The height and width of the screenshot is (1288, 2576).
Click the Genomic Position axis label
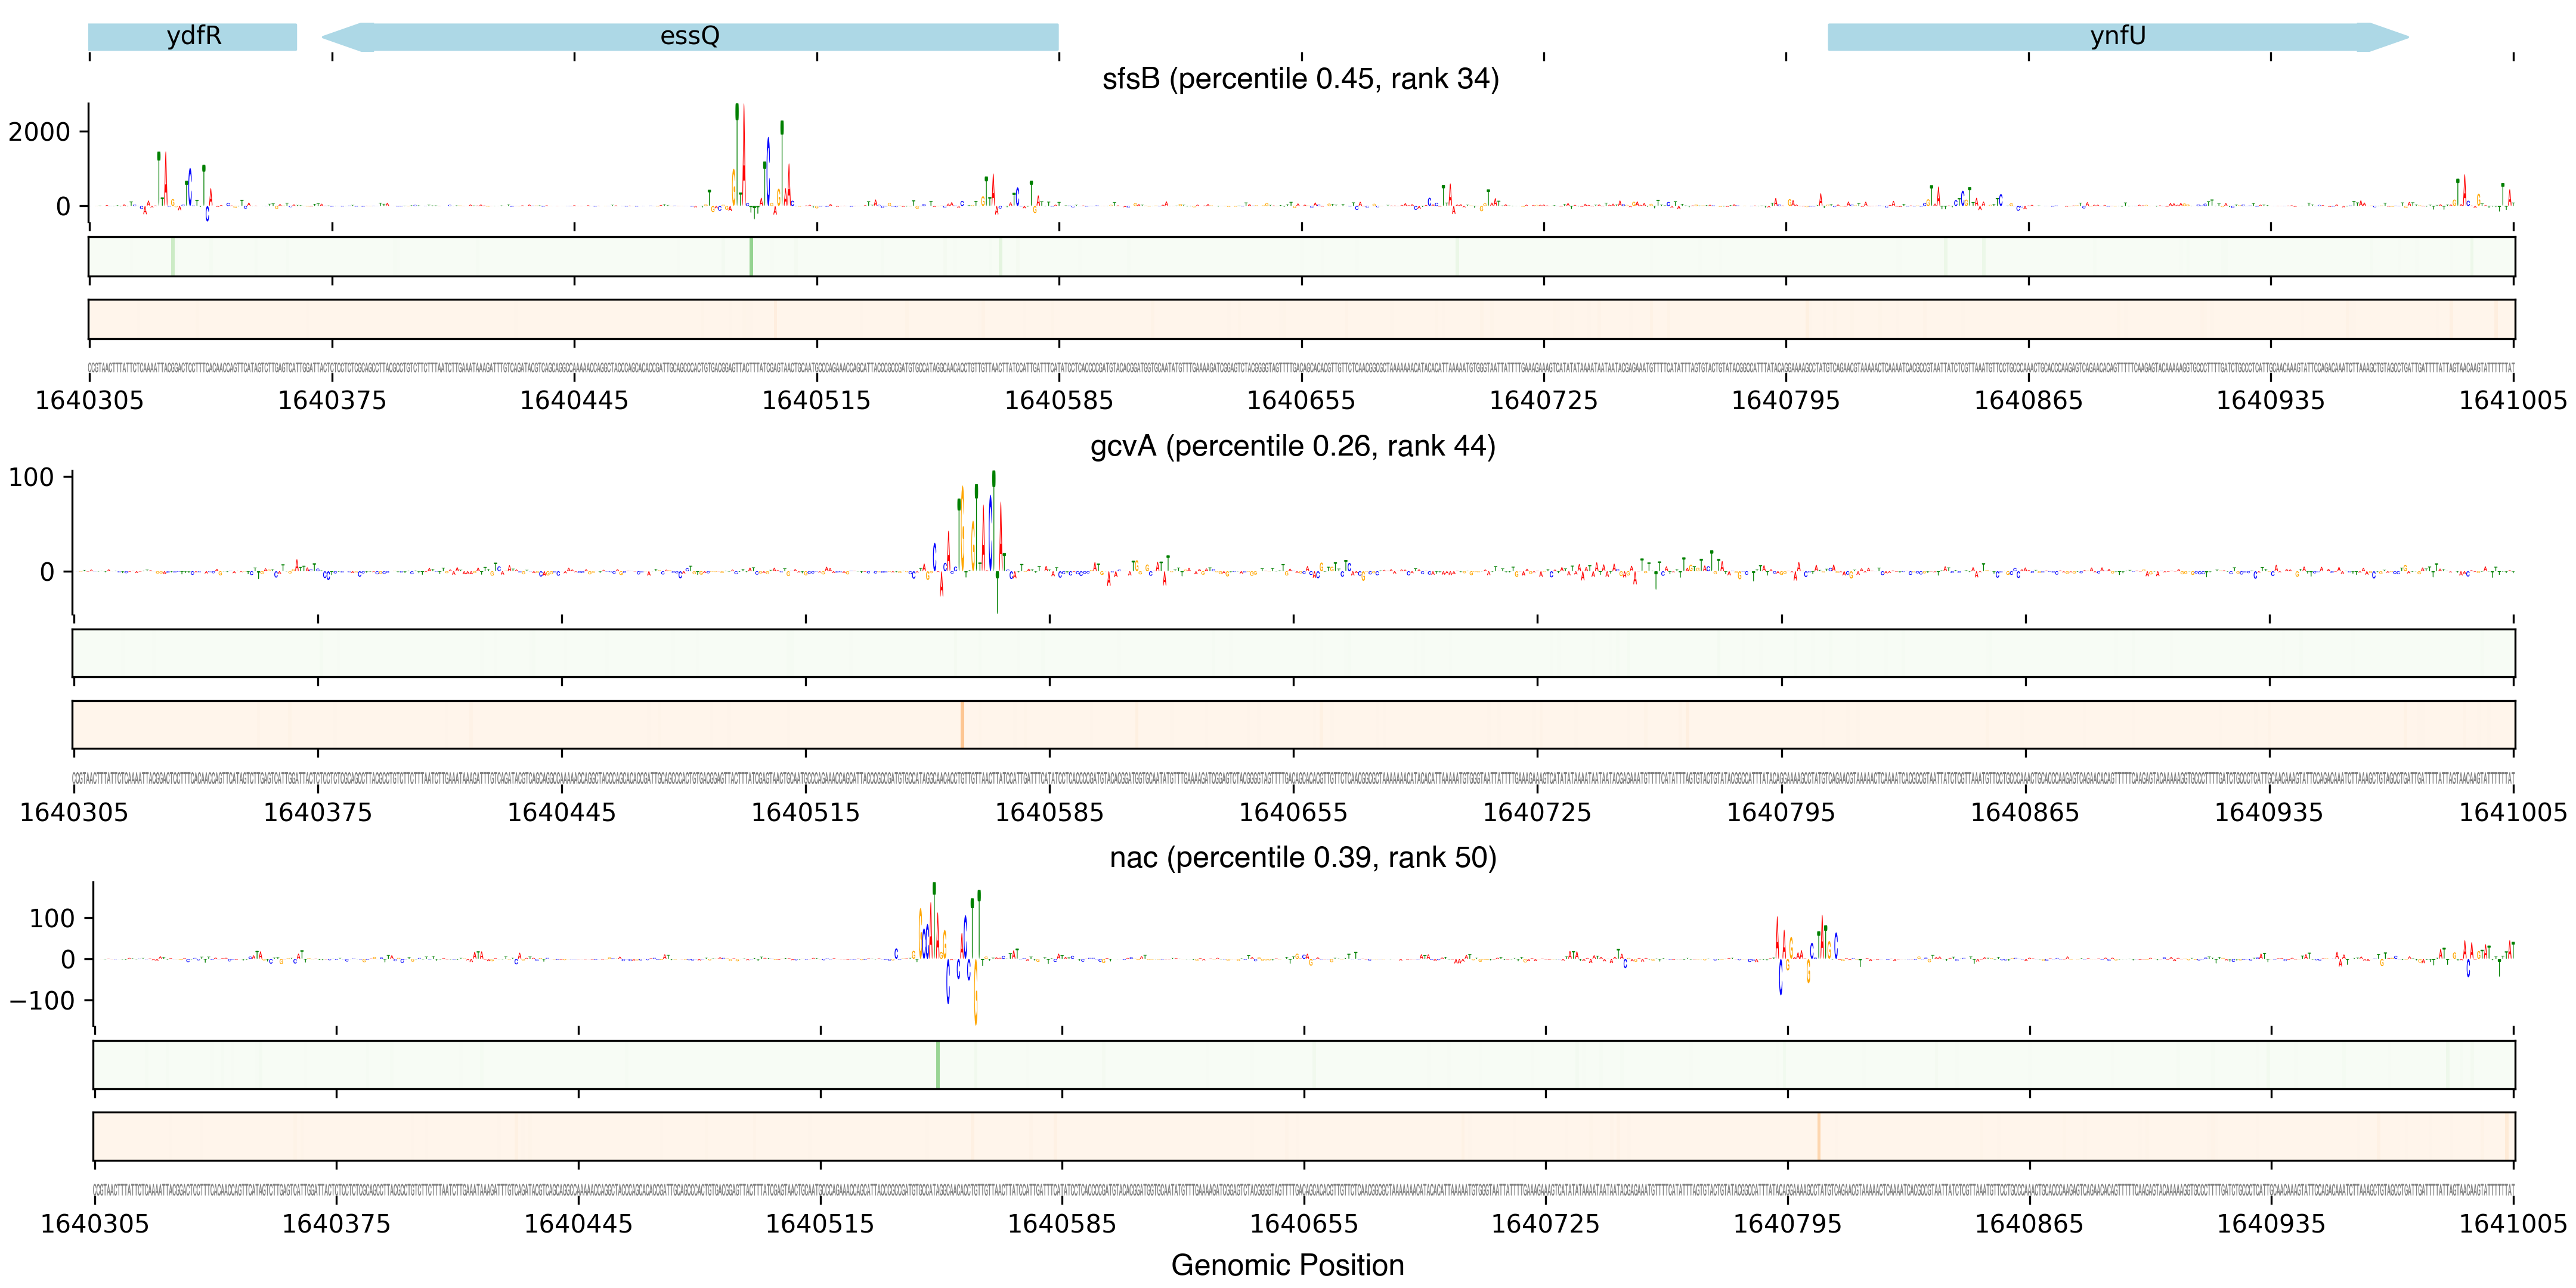coord(1287,1265)
